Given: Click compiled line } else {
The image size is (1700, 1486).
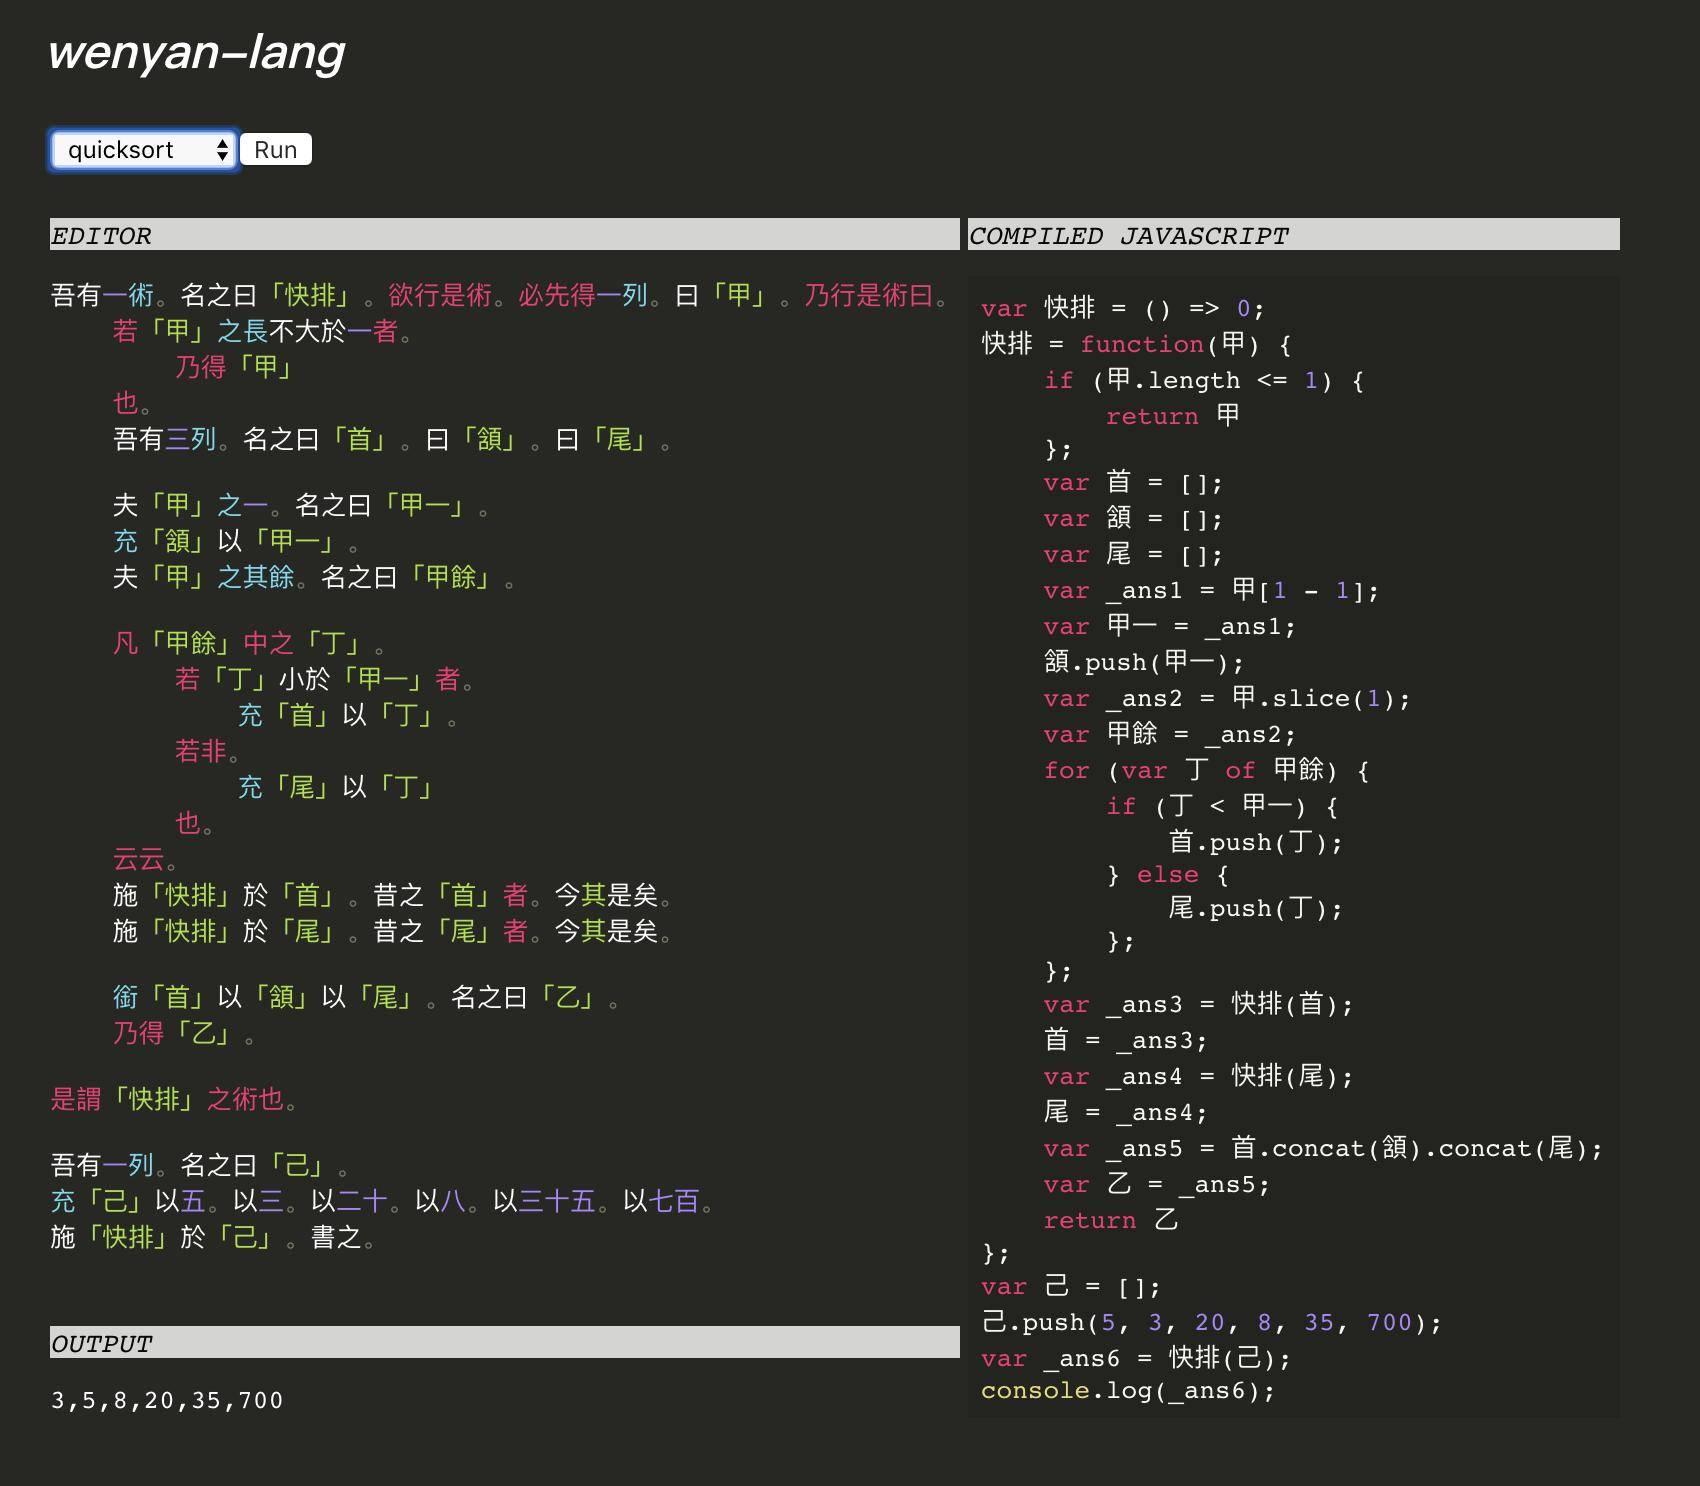Looking at the screenshot, I should pos(1168,875).
